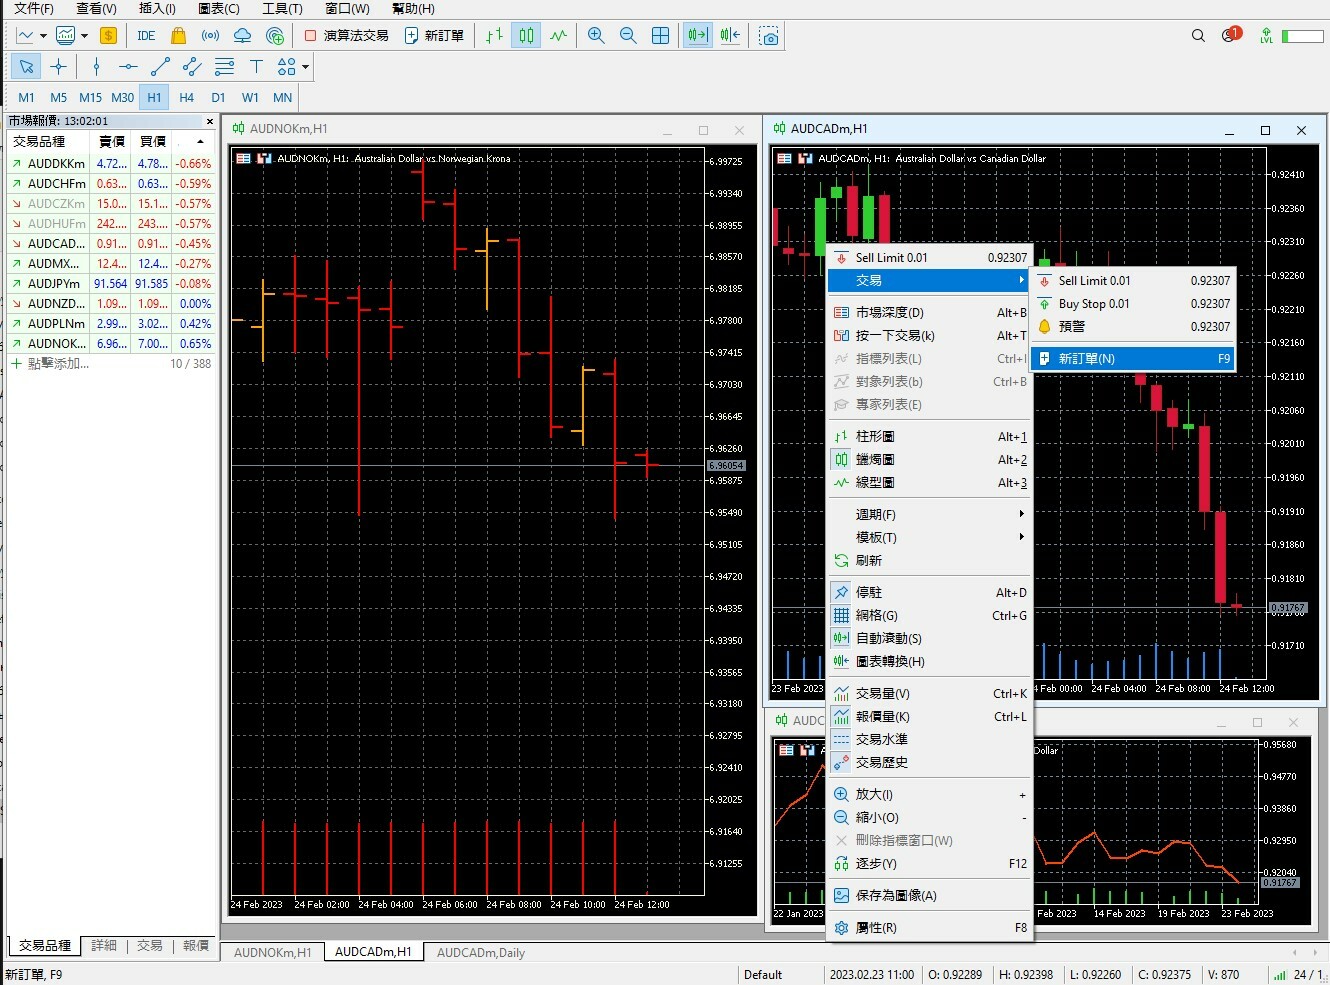
Task: Click the tile windows grid icon
Action: coord(660,36)
